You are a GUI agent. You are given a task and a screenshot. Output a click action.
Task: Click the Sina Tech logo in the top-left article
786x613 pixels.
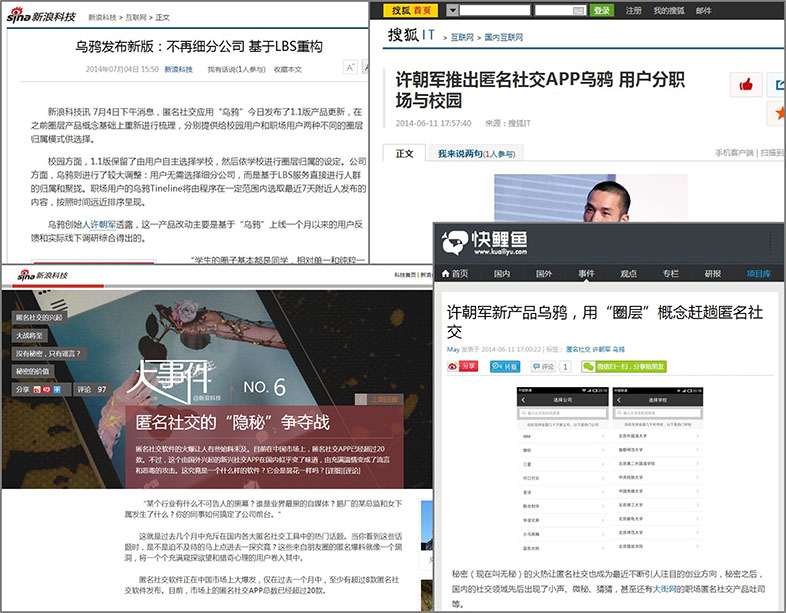click(41, 16)
